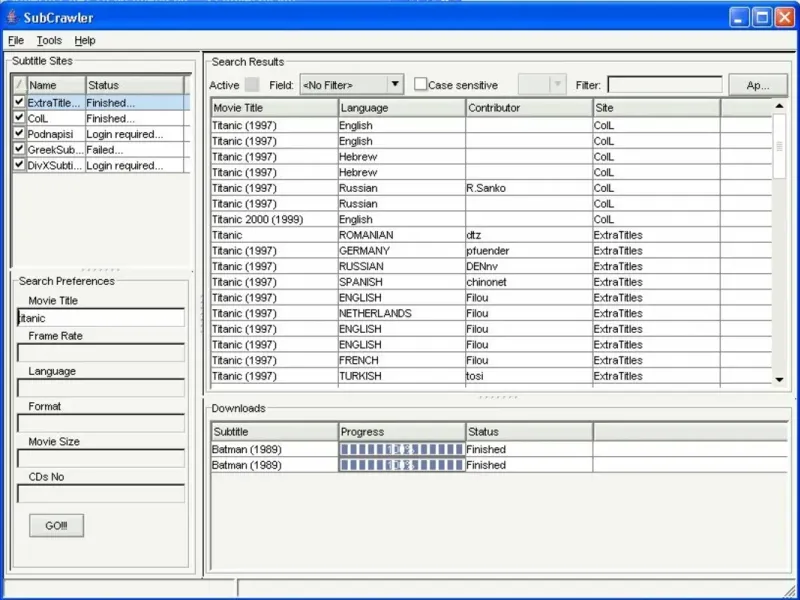Uncheck the Podnapisi site checkbox
The width and height of the screenshot is (800, 600).
click(19, 134)
